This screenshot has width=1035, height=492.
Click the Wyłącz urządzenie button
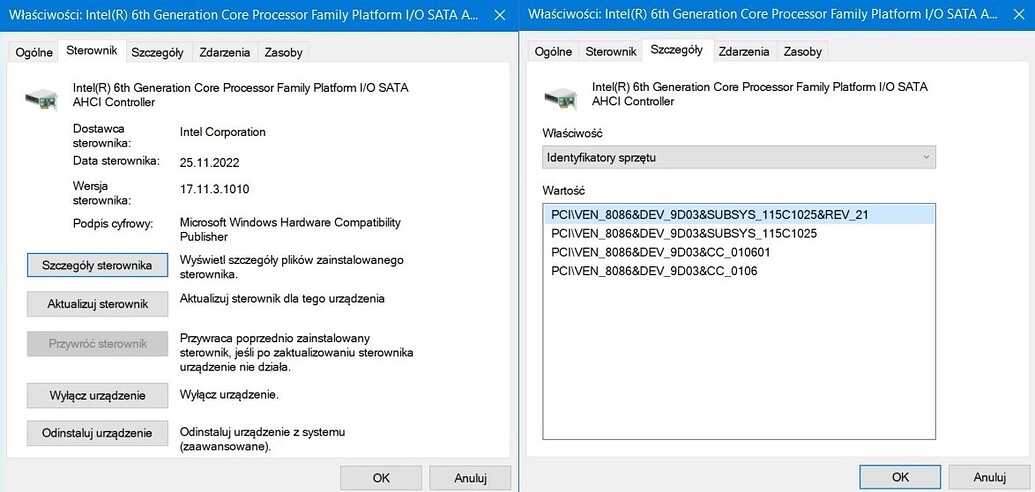[x=97, y=395]
